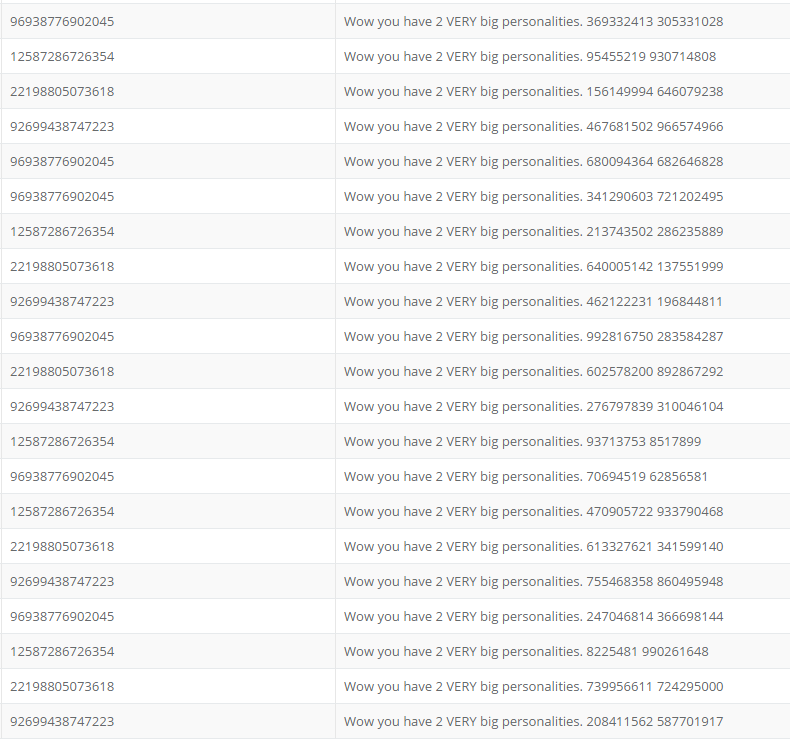Click ID 12587286726354 beside message 470905722
This screenshot has width=790, height=739.
coord(62,512)
